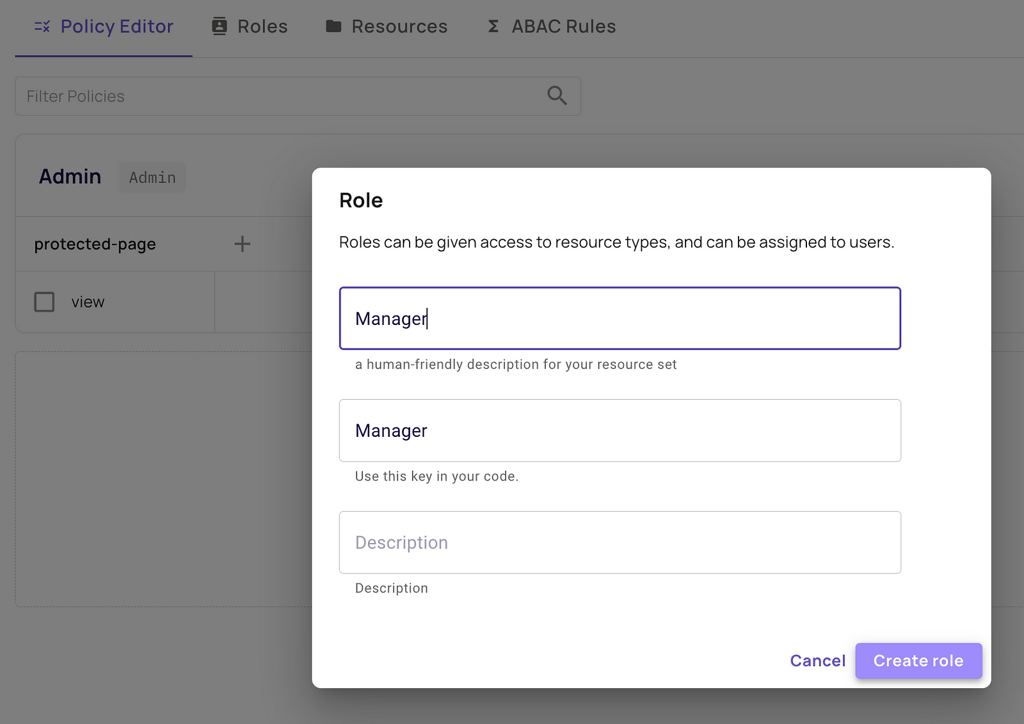This screenshot has height=724, width=1024.
Task: Click the role key field
Action: (620, 431)
